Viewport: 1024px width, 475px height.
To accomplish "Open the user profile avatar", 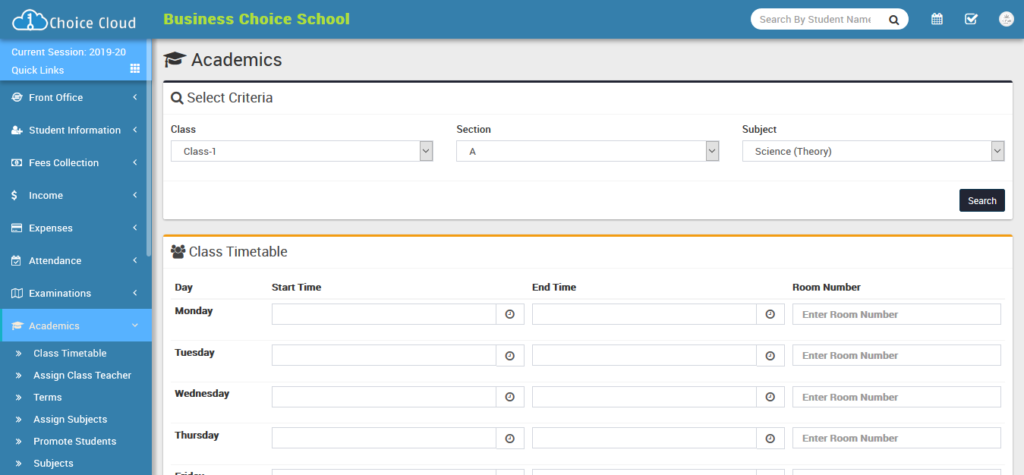I will click(1006, 19).
